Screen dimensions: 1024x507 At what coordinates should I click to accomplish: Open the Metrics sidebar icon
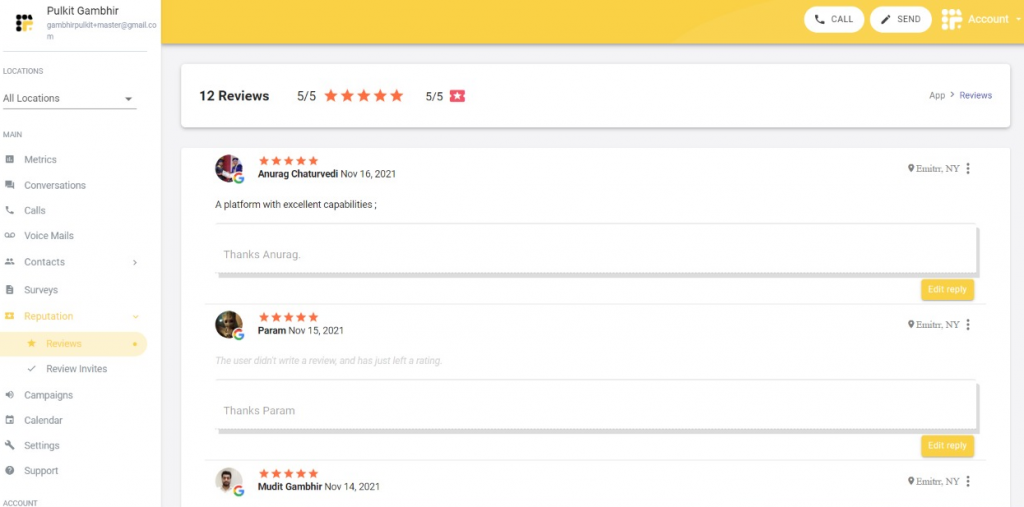click(x=10, y=159)
